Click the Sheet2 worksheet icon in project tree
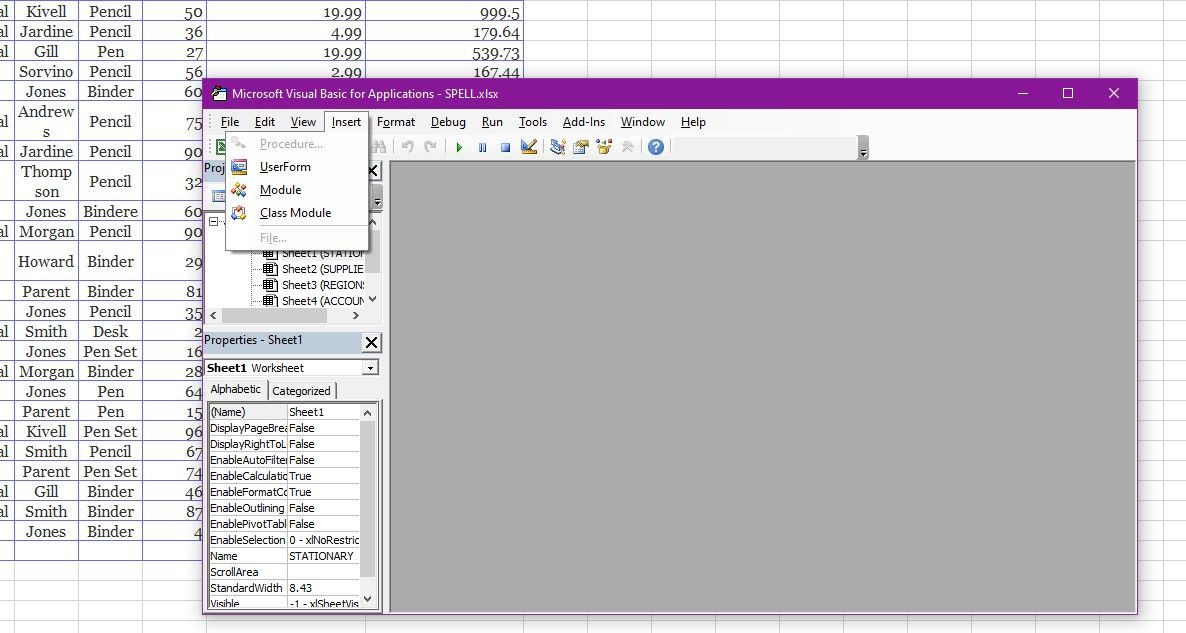 pyautogui.click(x=270, y=269)
